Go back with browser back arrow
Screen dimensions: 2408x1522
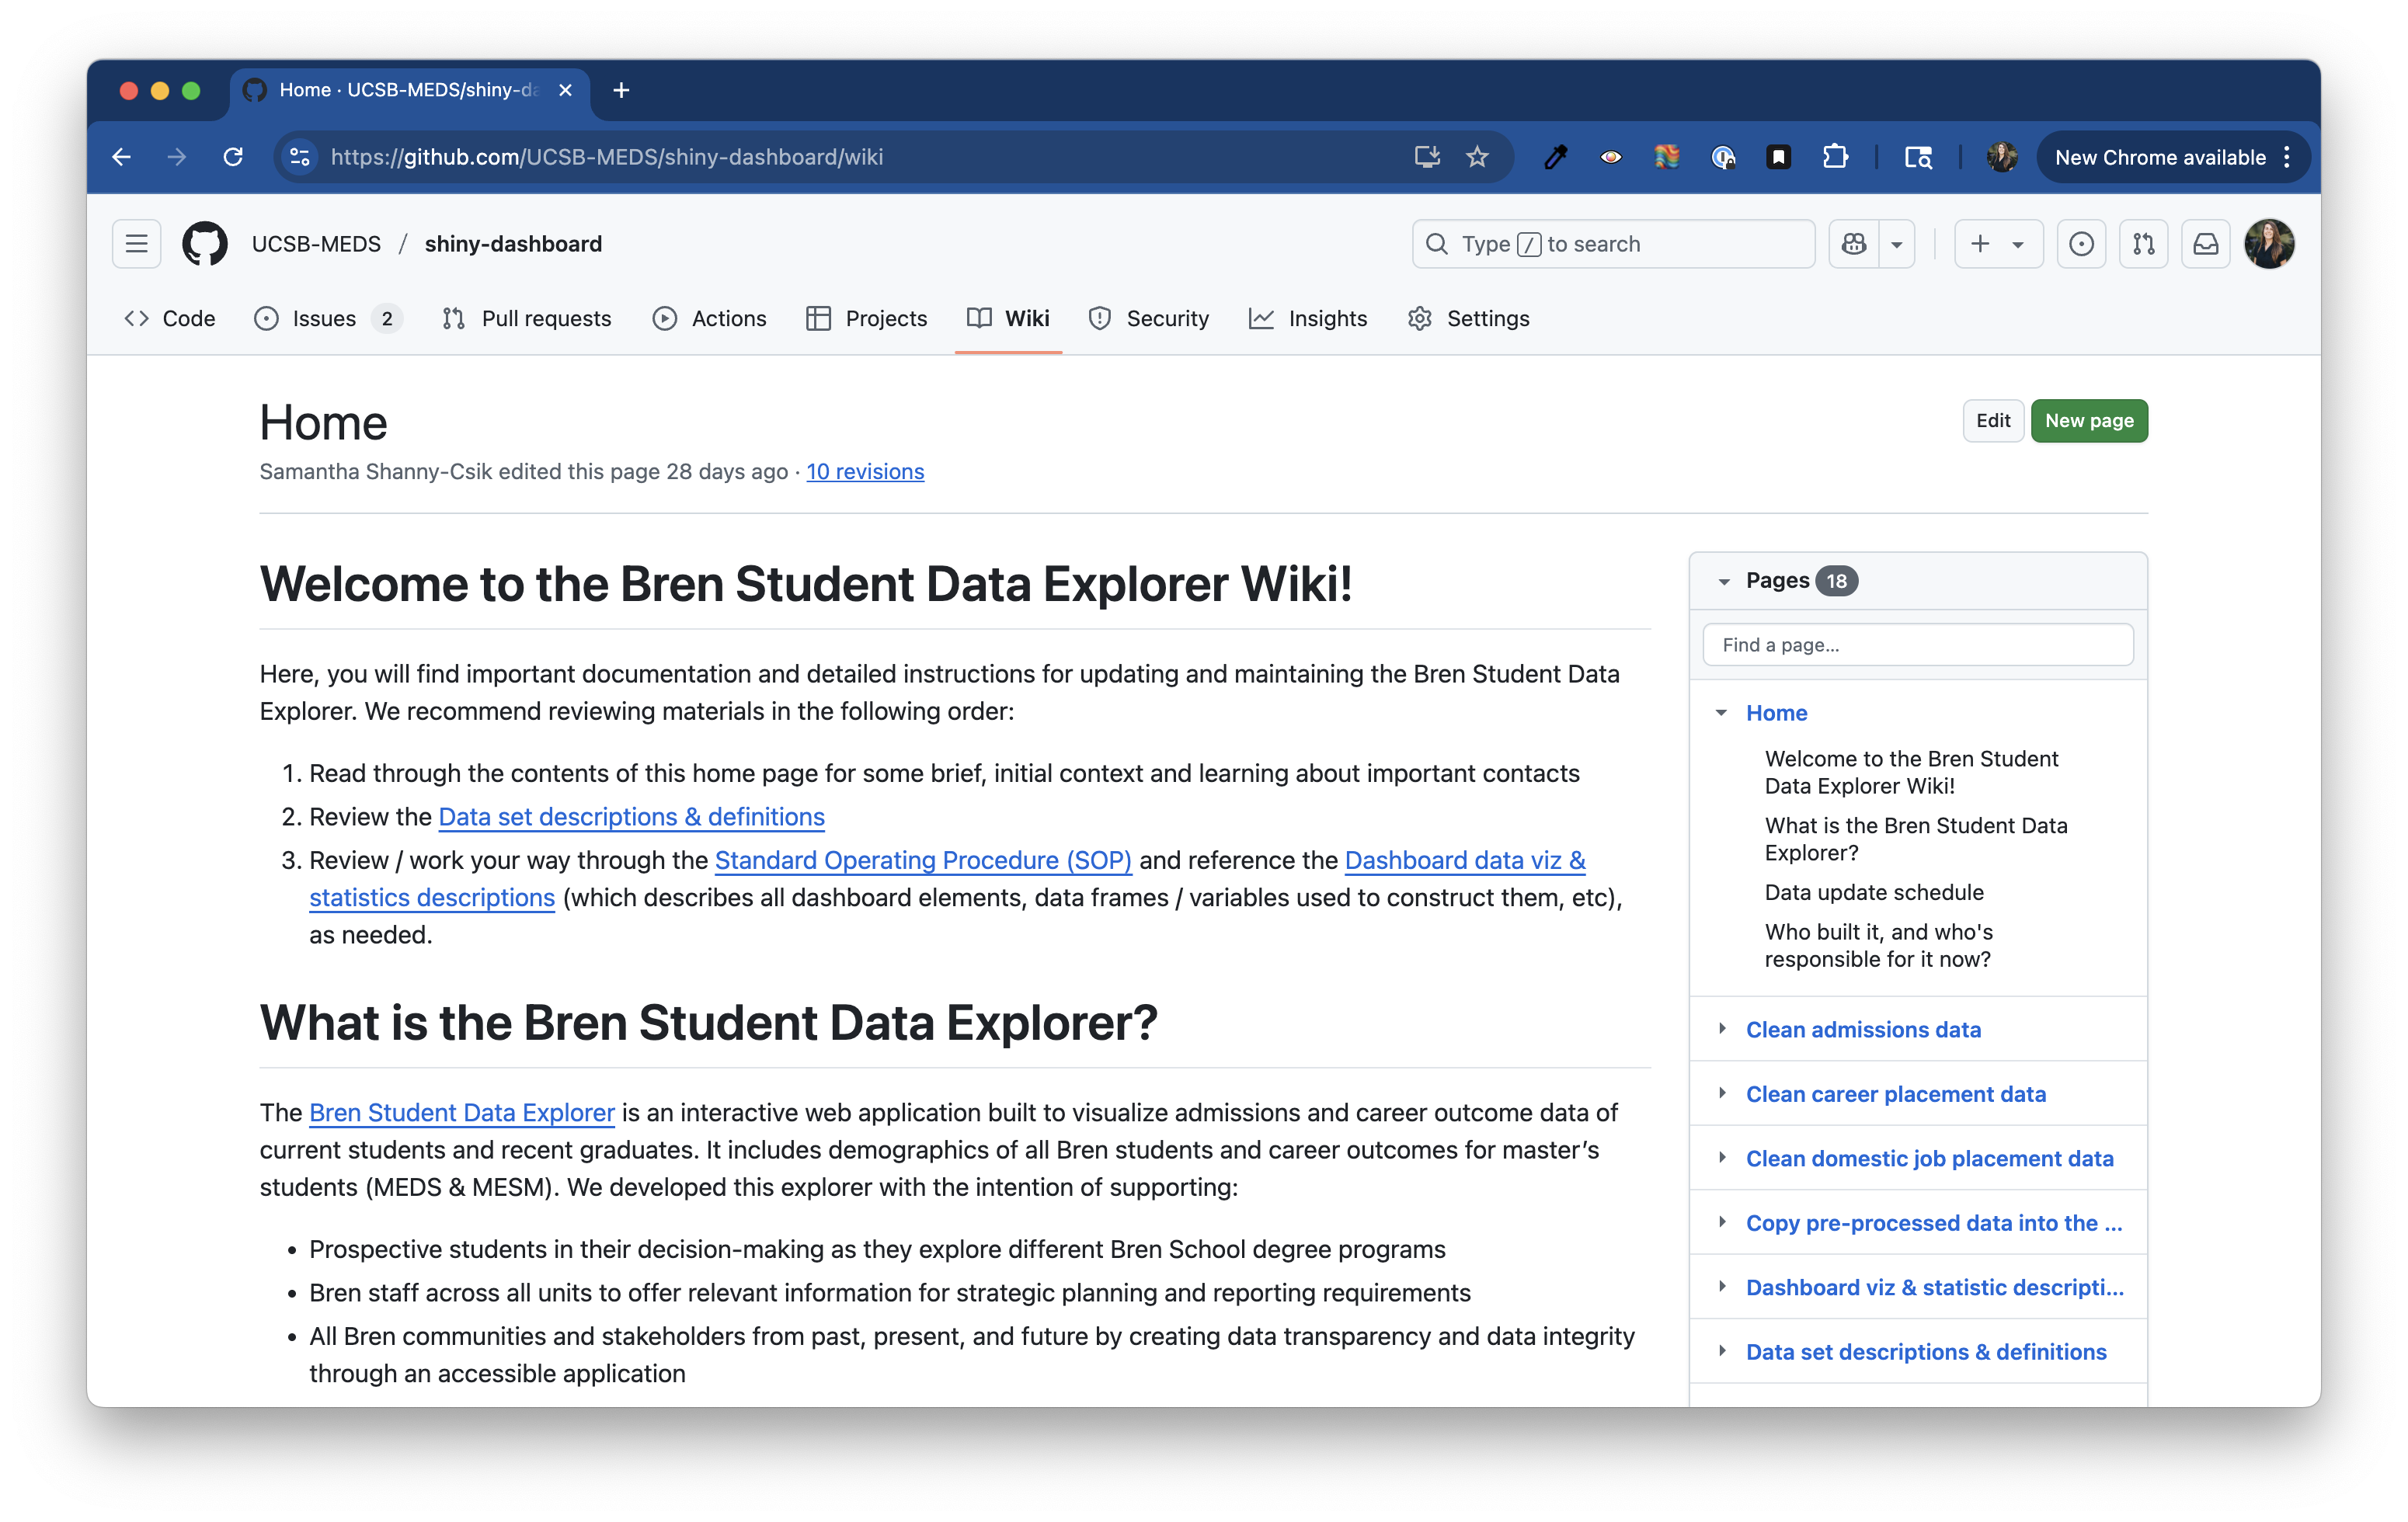coord(122,157)
